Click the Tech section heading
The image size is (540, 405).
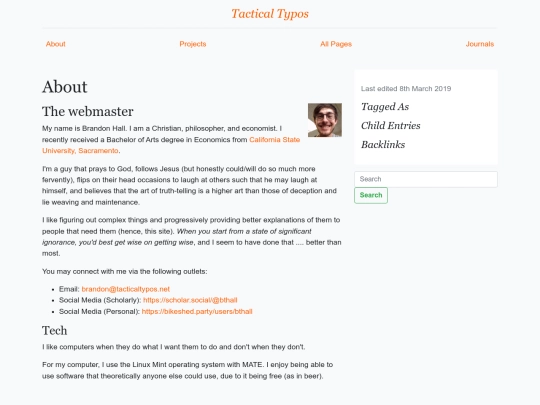[54, 330]
